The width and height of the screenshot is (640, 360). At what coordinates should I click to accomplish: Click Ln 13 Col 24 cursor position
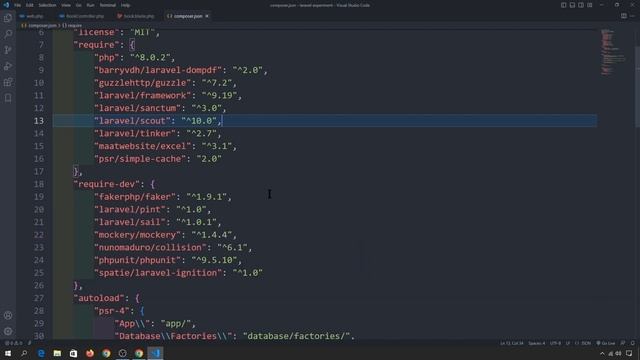pos(511,343)
